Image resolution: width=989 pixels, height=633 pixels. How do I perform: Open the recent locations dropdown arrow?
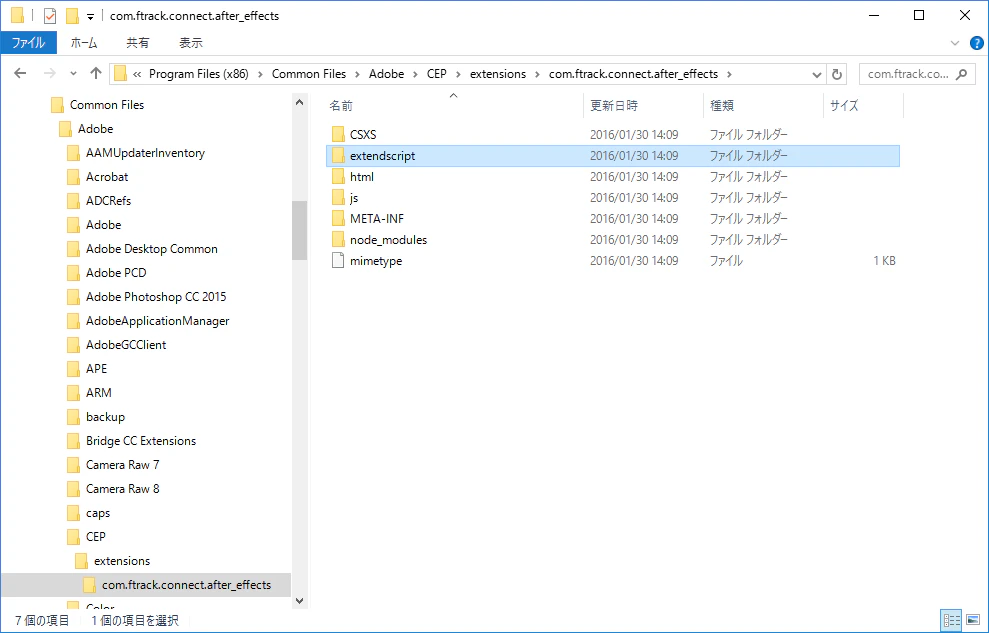coord(73,74)
